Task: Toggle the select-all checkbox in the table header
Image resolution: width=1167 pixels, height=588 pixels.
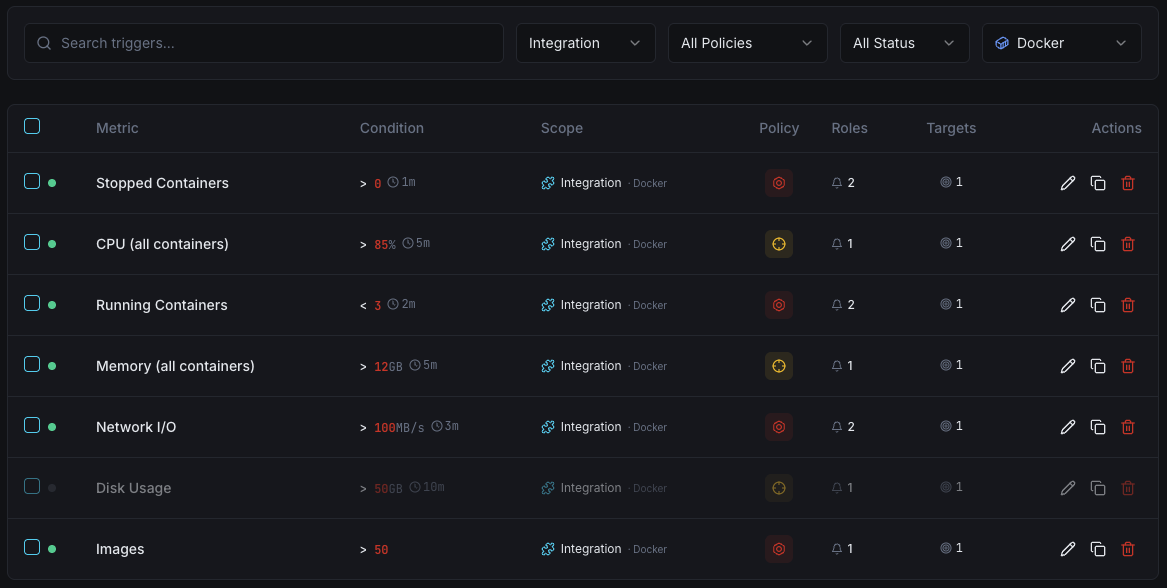Action: coord(32,126)
